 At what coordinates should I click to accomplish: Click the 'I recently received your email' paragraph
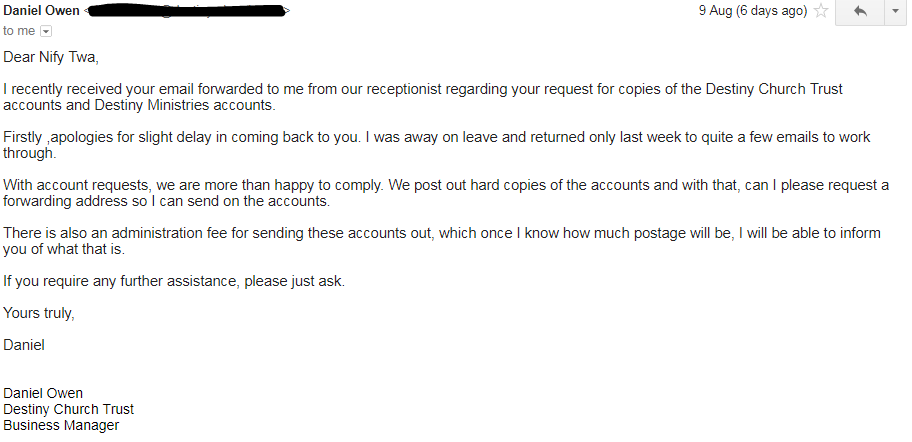(423, 97)
